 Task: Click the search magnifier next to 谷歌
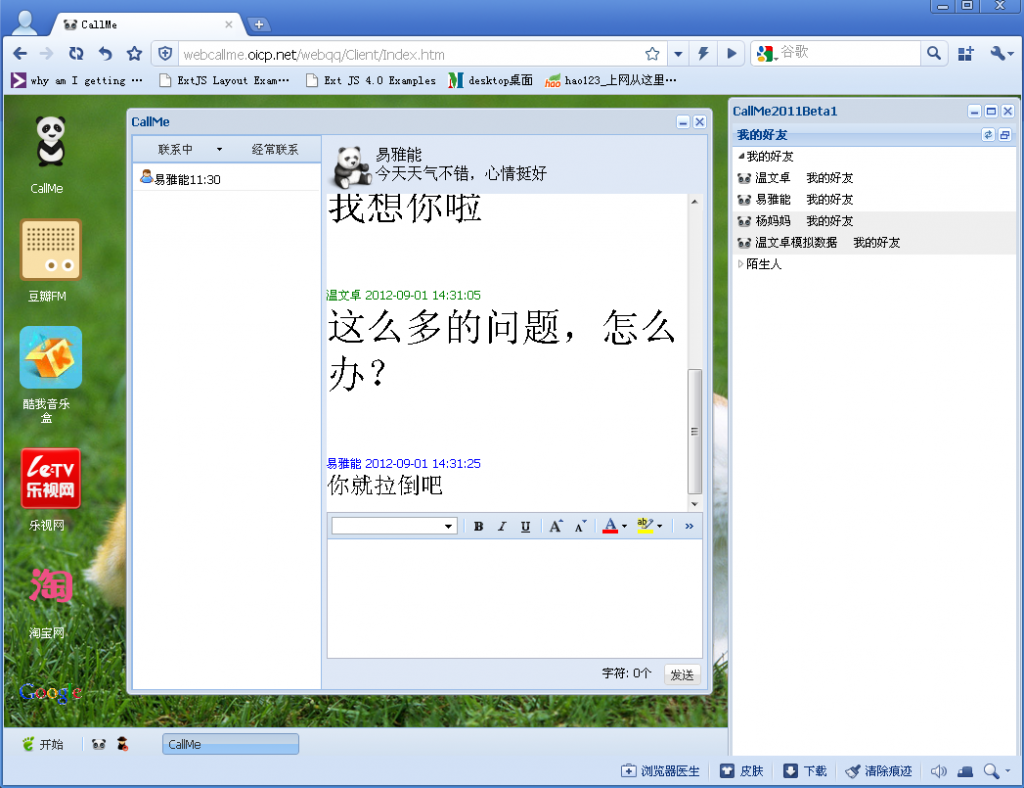click(x=934, y=54)
